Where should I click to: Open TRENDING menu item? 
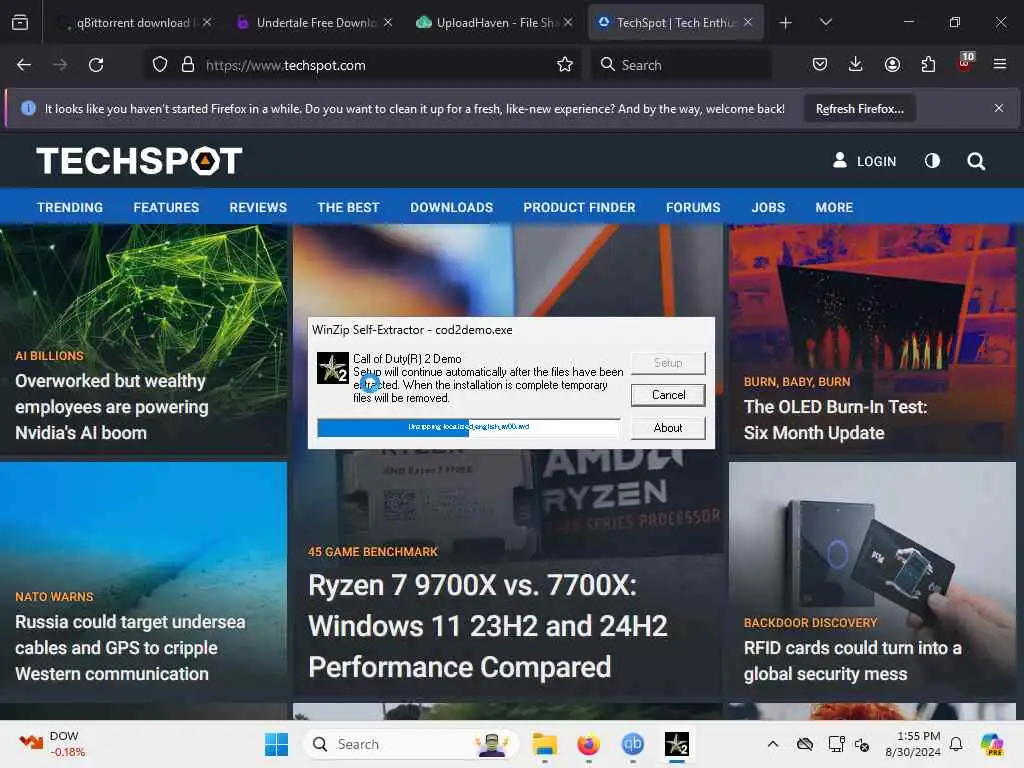point(70,208)
